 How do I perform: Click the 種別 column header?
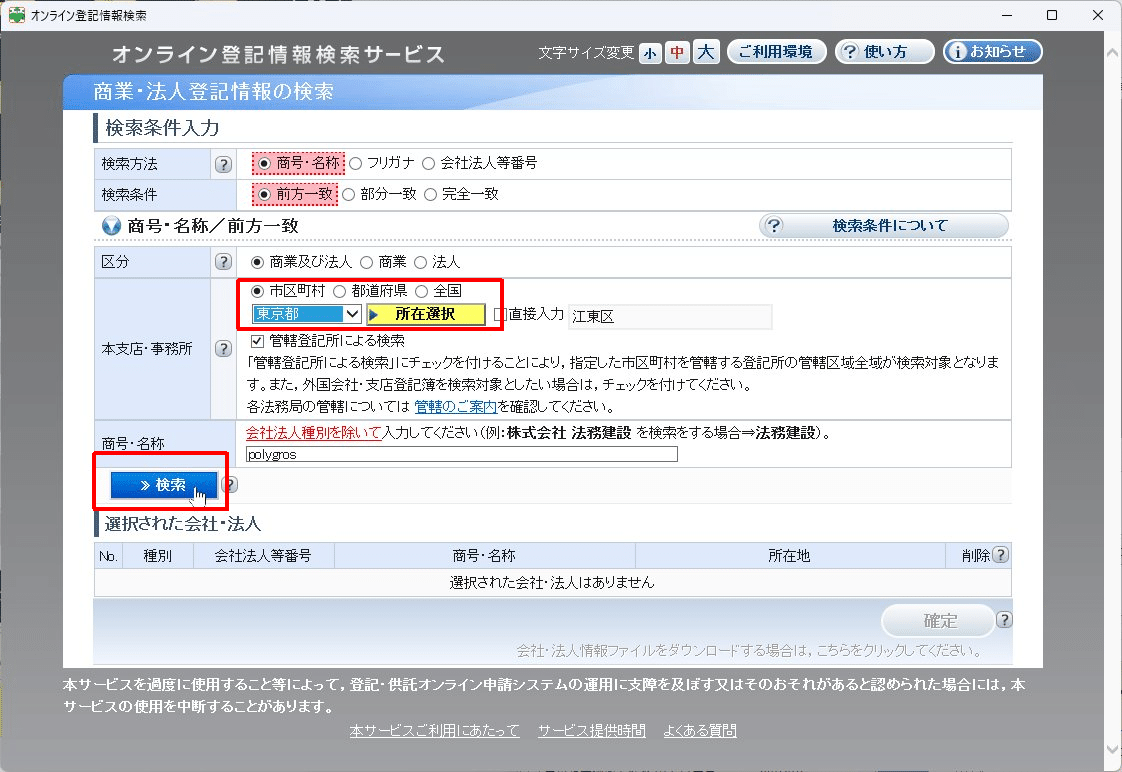(x=157, y=556)
